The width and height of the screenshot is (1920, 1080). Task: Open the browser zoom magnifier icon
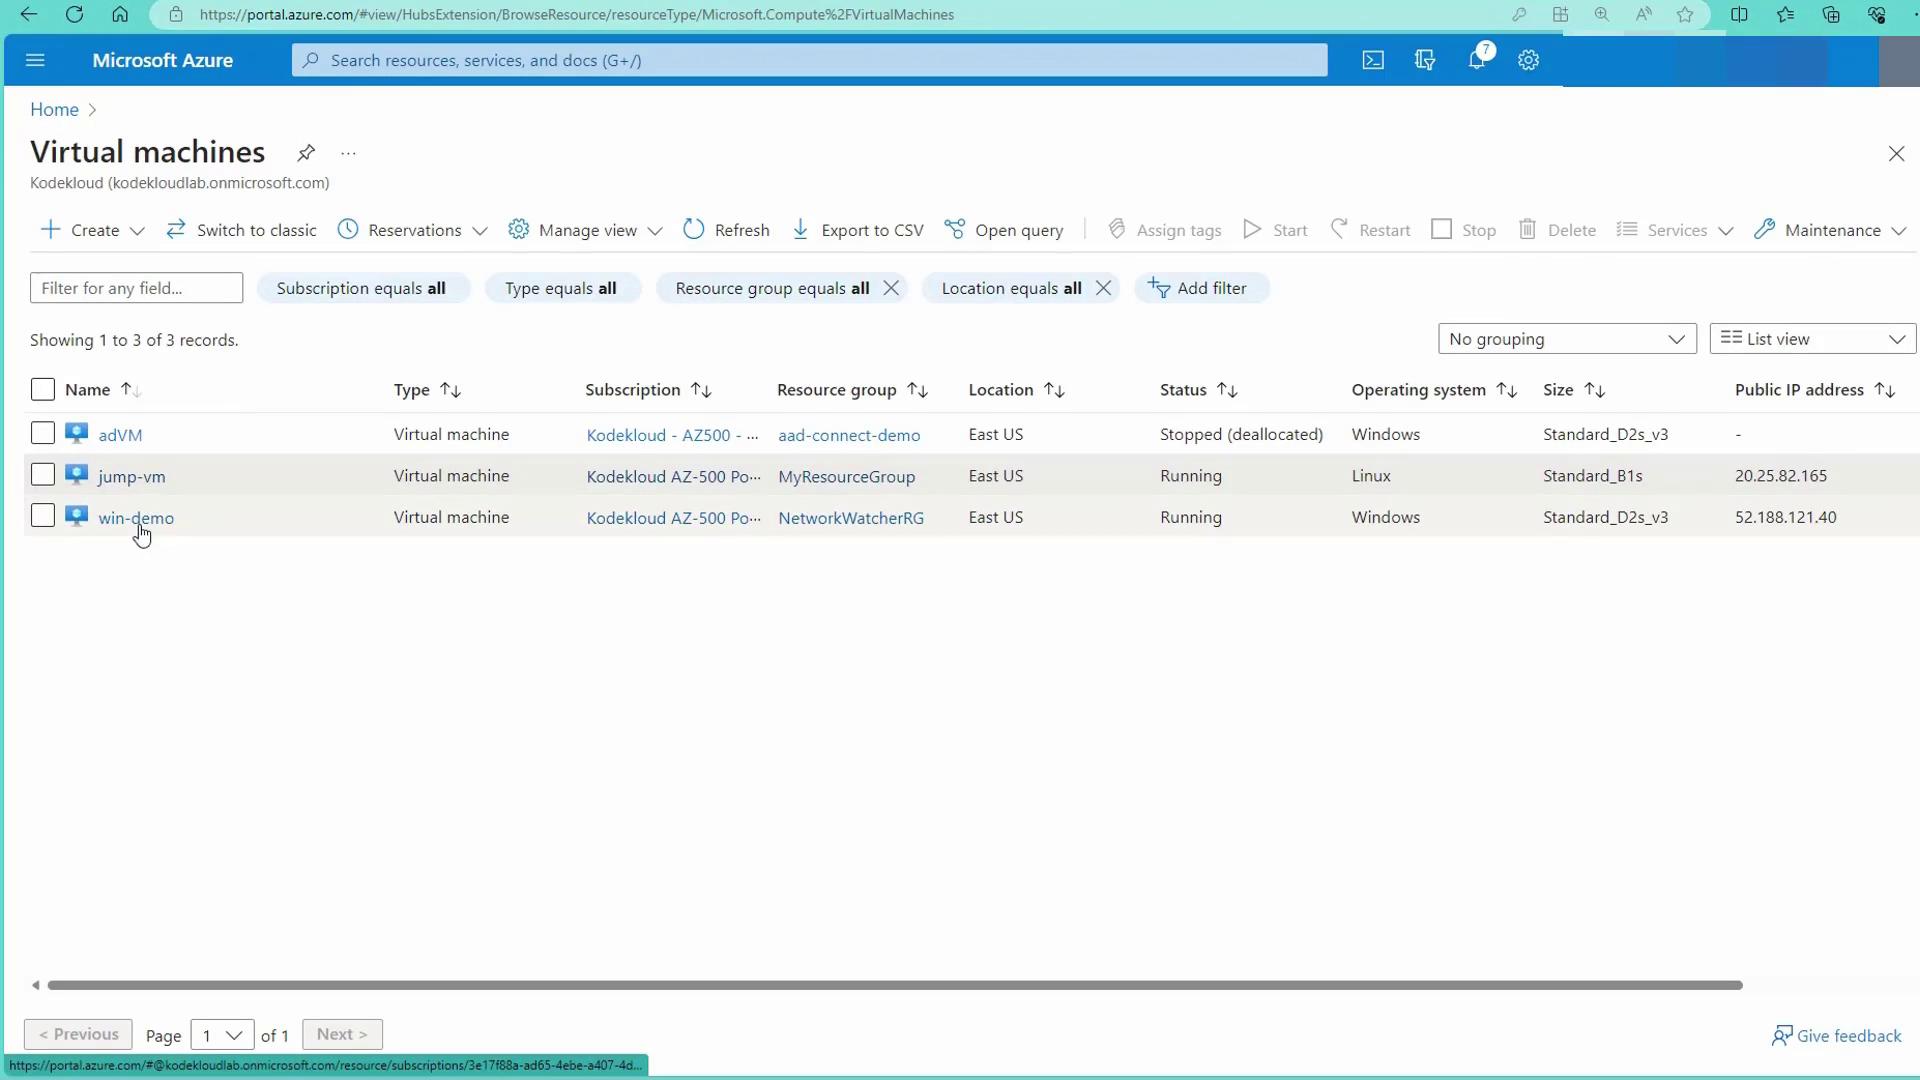pos(1602,14)
